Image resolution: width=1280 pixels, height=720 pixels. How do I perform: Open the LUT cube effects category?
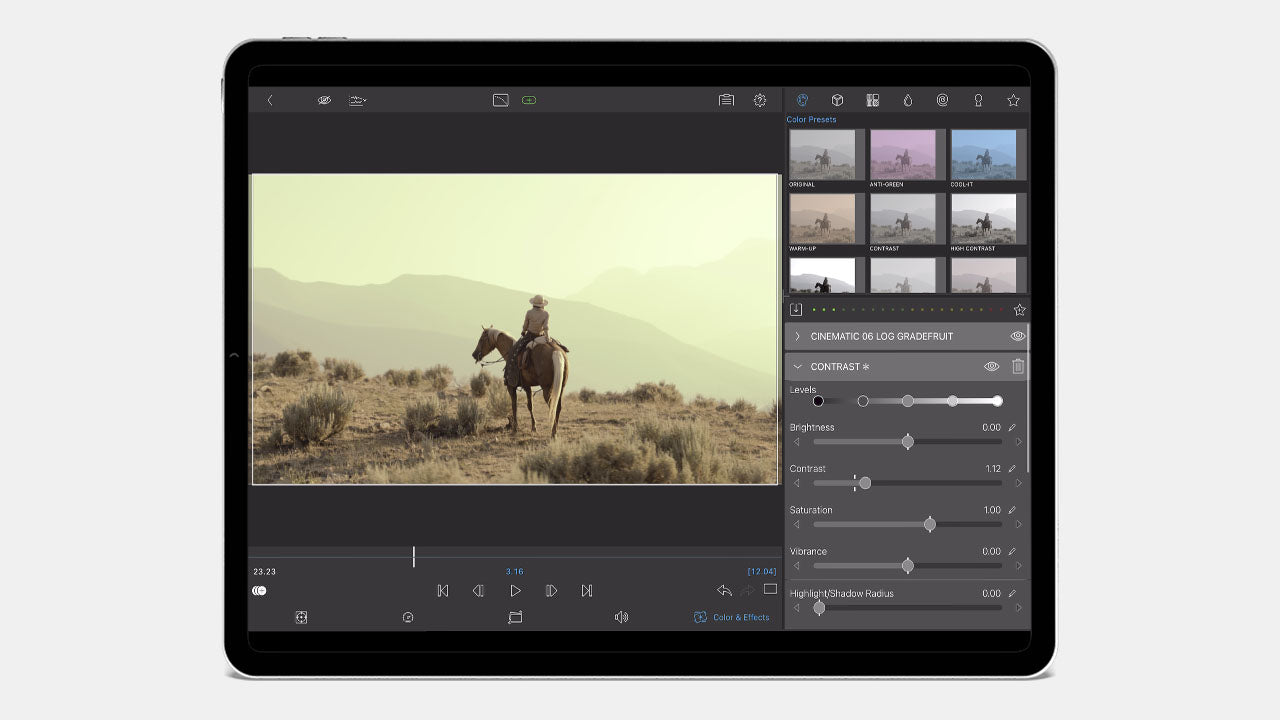point(837,100)
